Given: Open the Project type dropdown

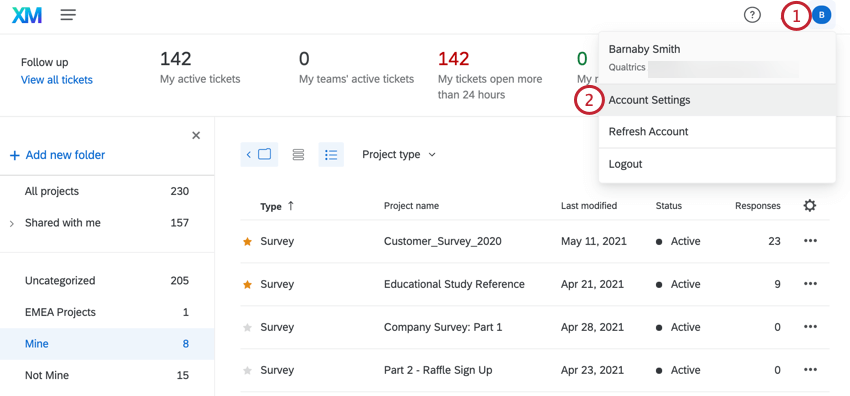Looking at the screenshot, I should [x=399, y=154].
